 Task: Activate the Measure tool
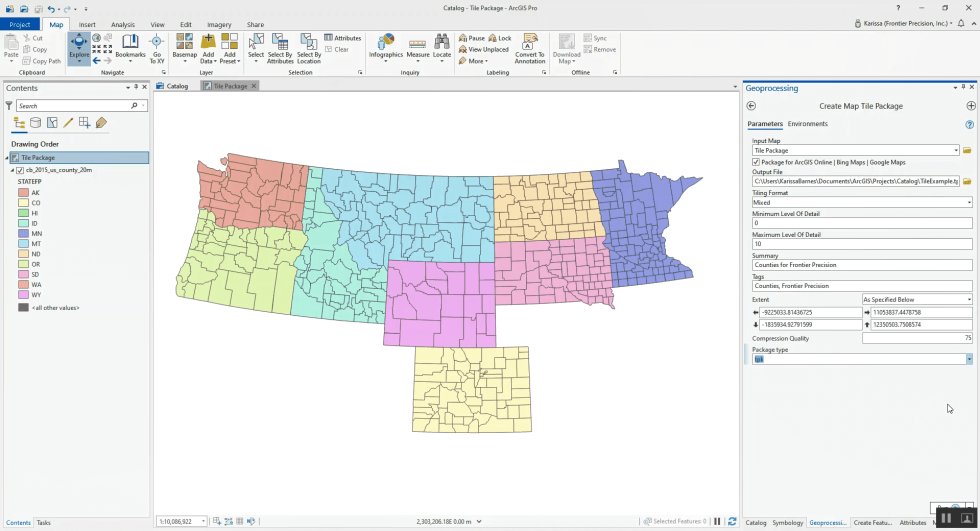(x=418, y=48)
